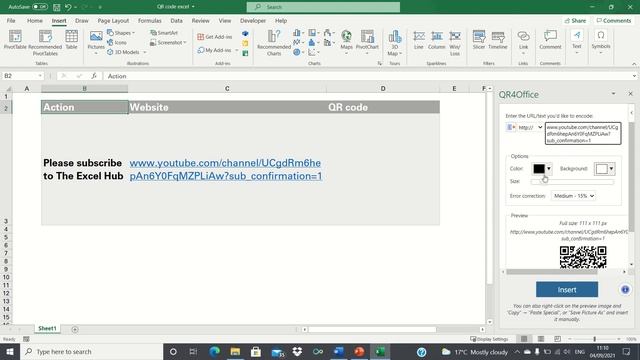Open the QR Color black swatch picker
The width and height of the screenshot is (640, 360).
coord(542,168)
